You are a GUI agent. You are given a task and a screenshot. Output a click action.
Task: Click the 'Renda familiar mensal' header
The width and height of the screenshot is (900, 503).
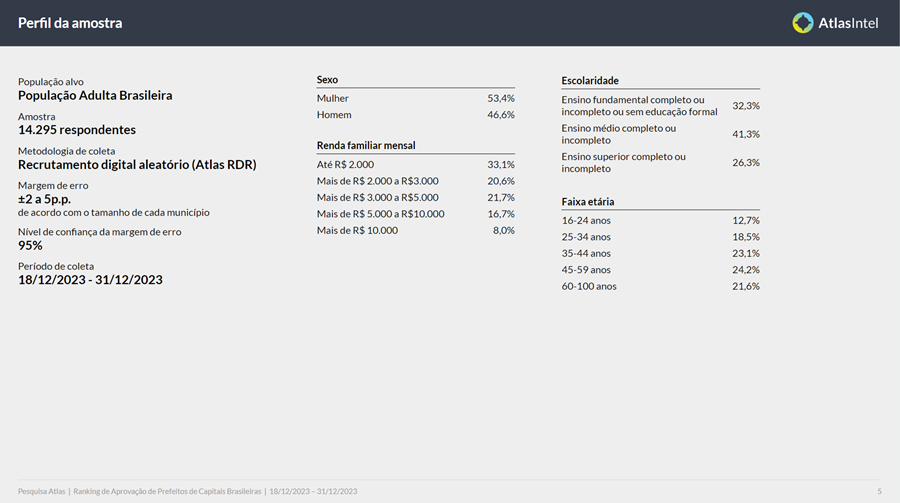tap(366, 146)
